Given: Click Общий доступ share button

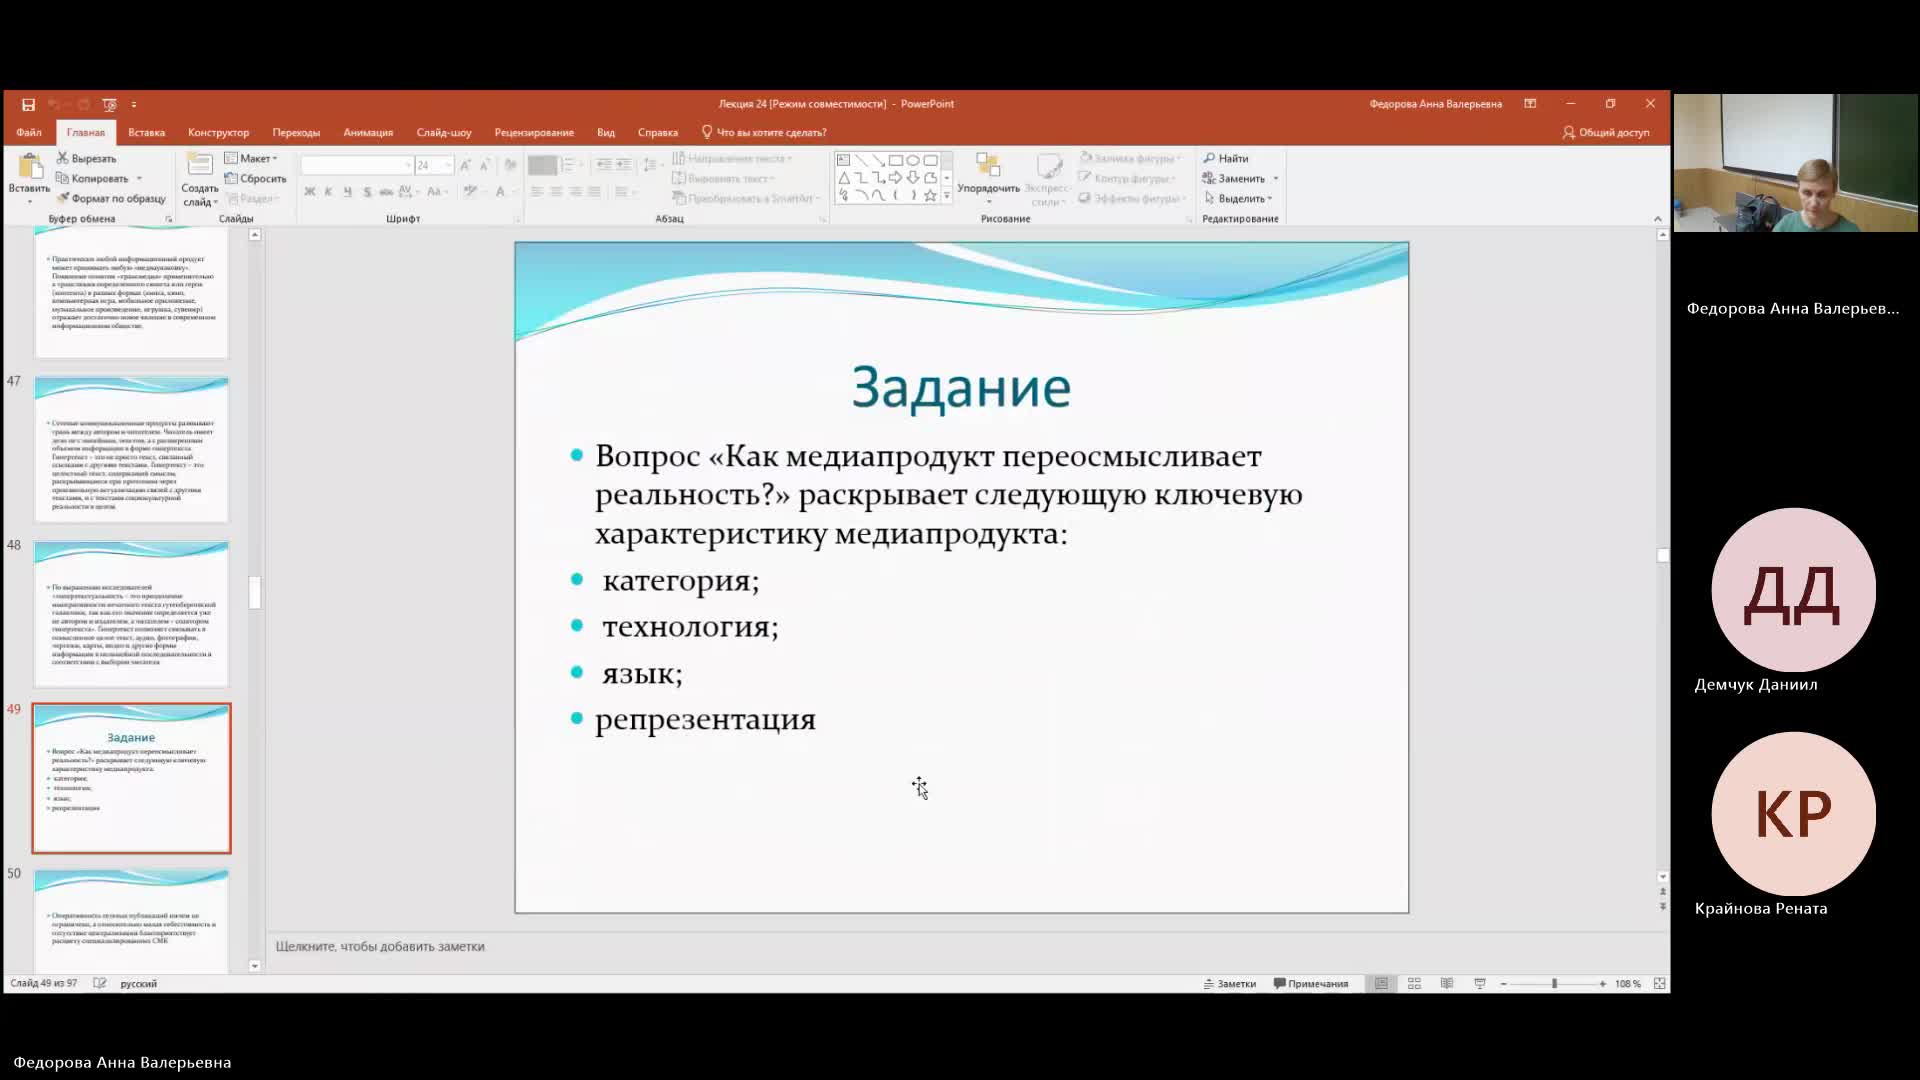Looking at the screenshot, I should pos(1606,132).
